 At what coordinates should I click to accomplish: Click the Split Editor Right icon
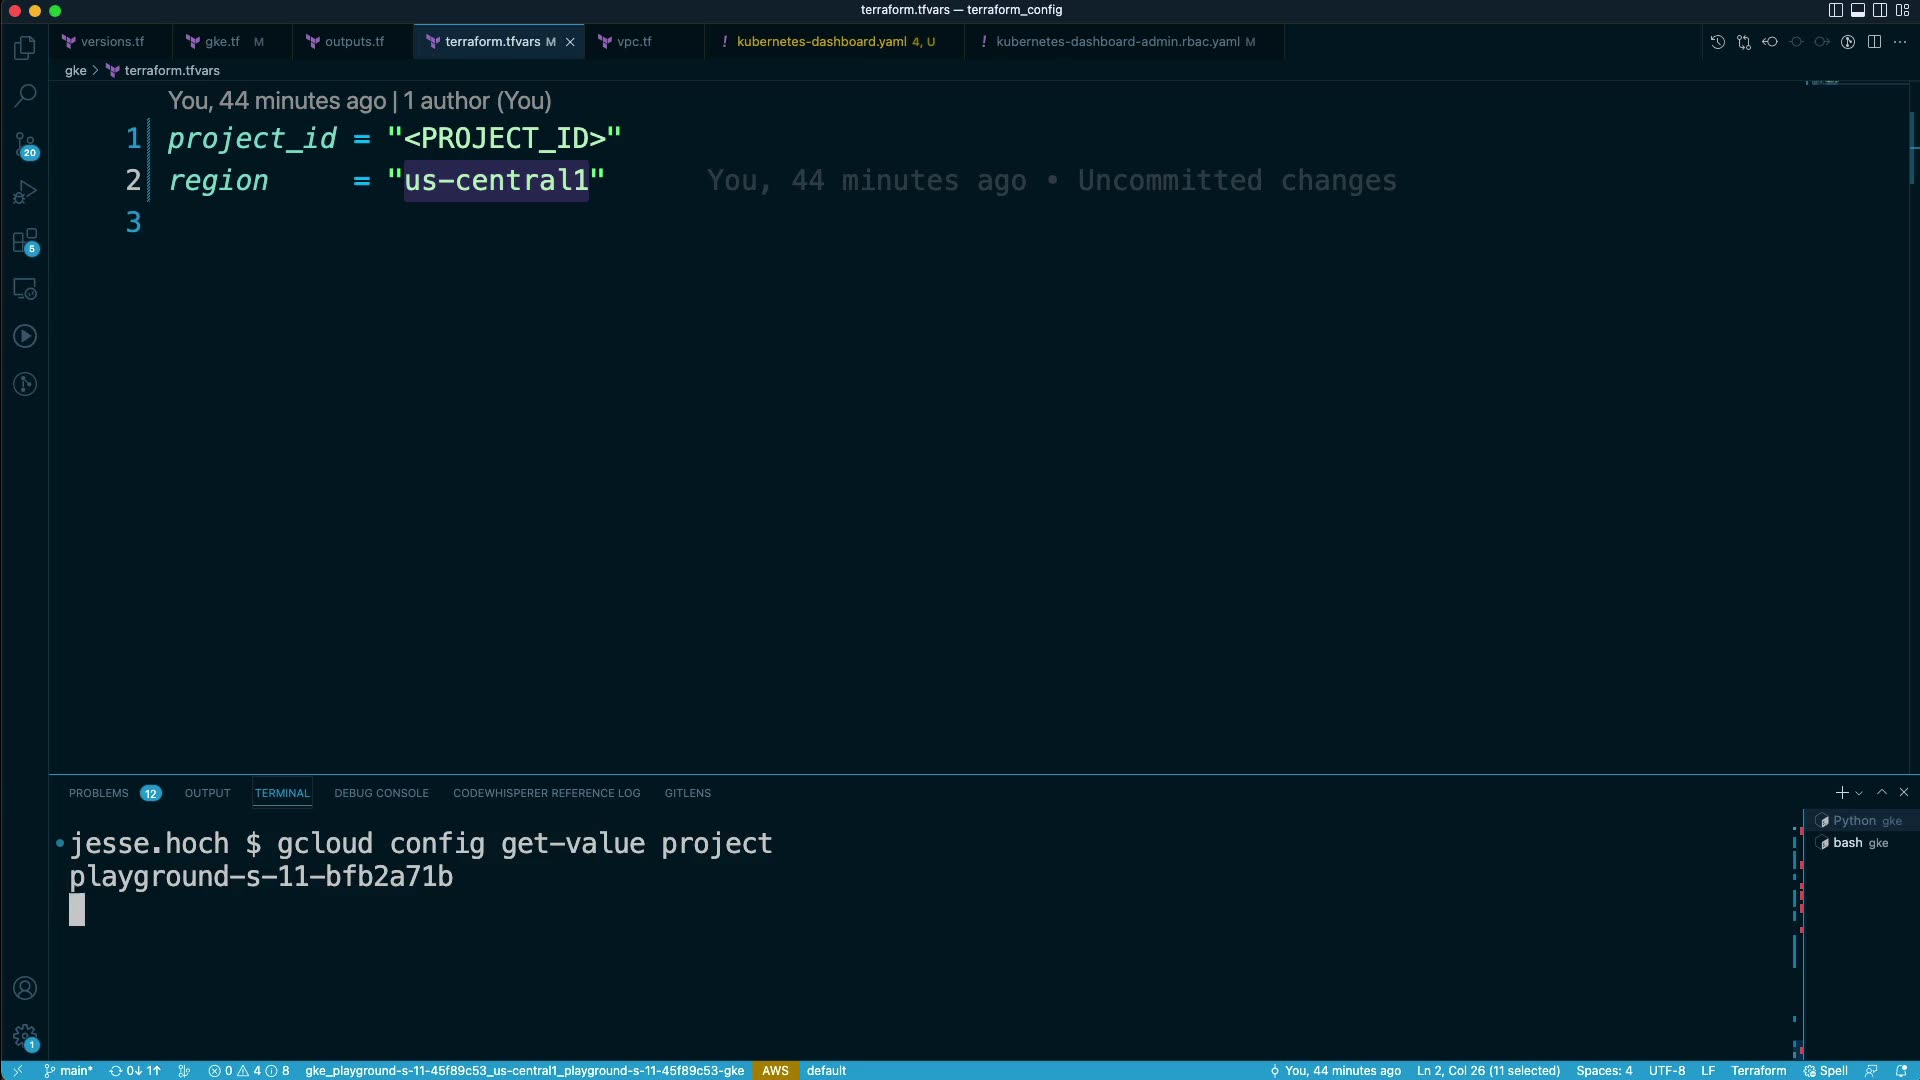(1874, 42)
